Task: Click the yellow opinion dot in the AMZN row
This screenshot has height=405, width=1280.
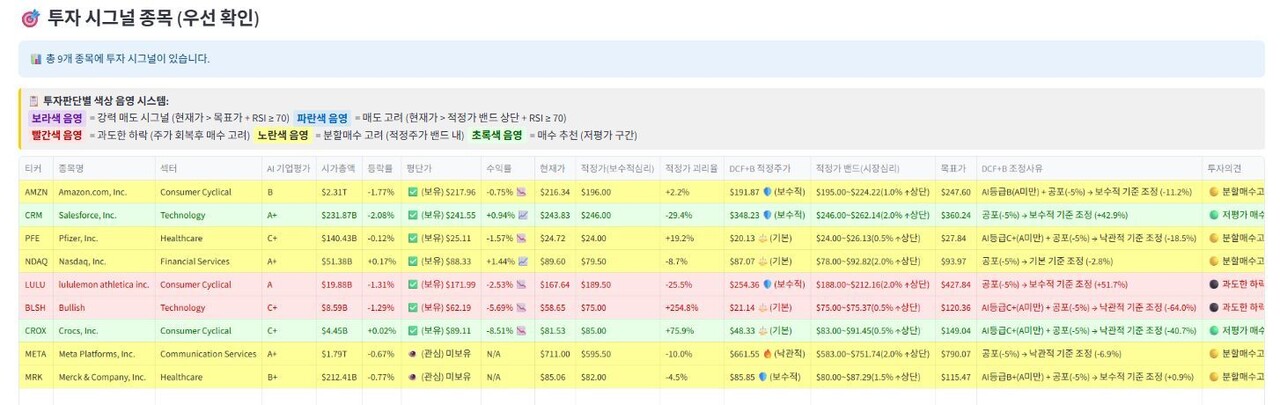Action: 1214,192
